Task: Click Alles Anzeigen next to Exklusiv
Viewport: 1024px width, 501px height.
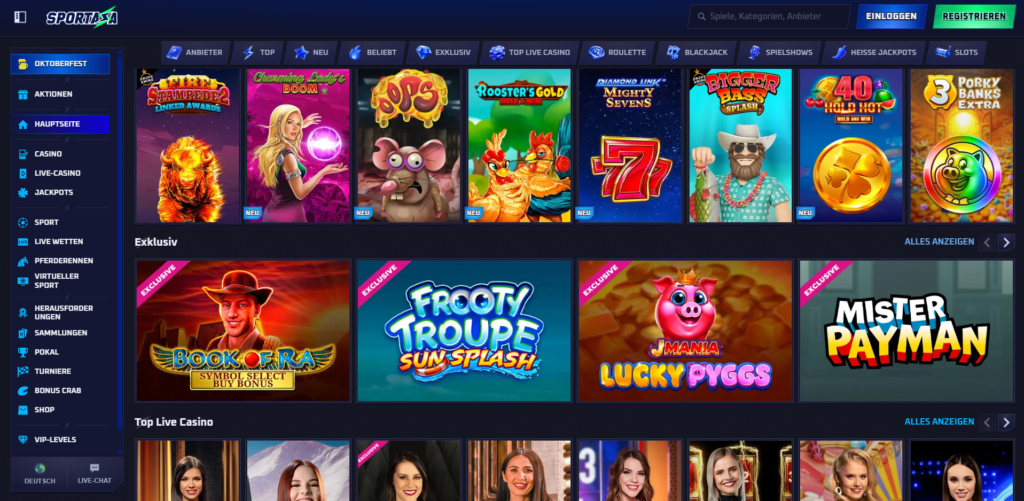Action: [939, 242]
